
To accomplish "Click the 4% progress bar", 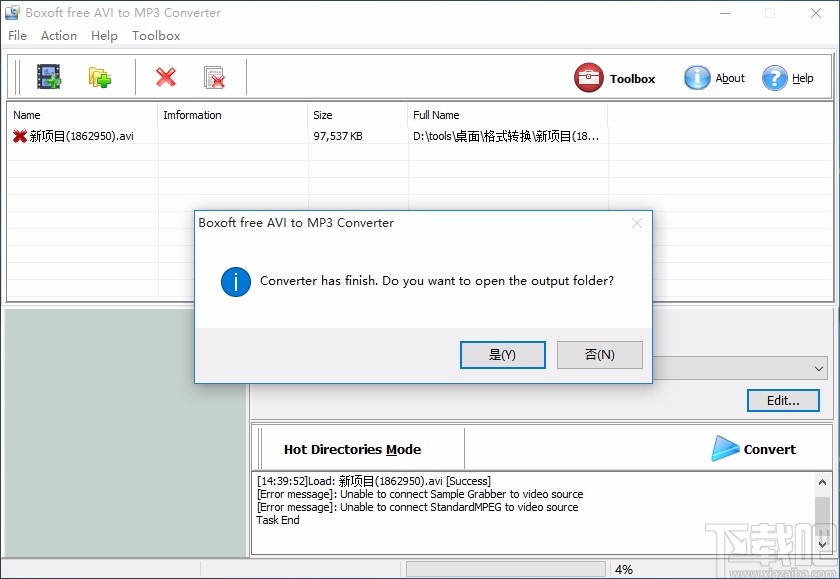I will (x=505, y=568).
